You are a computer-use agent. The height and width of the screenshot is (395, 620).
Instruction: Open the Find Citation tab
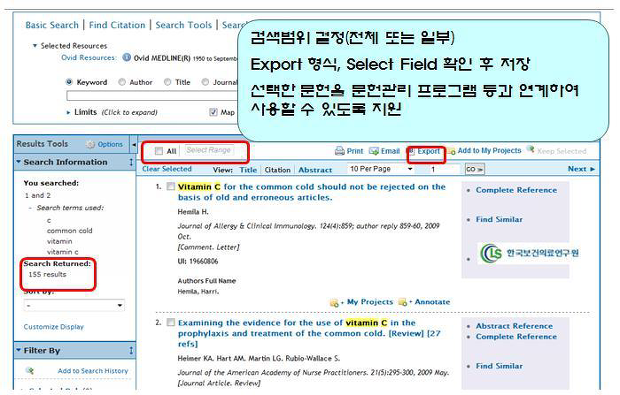[117, 25]
